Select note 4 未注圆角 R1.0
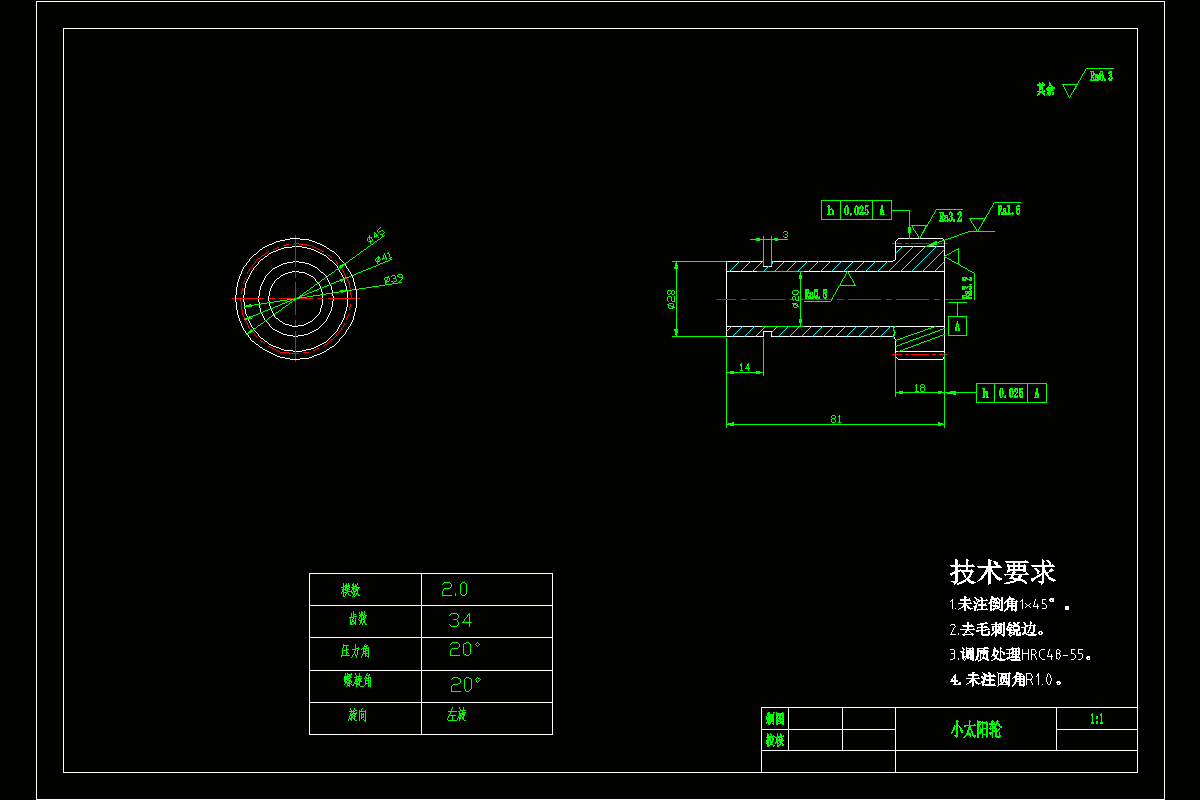Image resolution: width=1200 pixels, height=800 pixels. tap(1005, 680)
